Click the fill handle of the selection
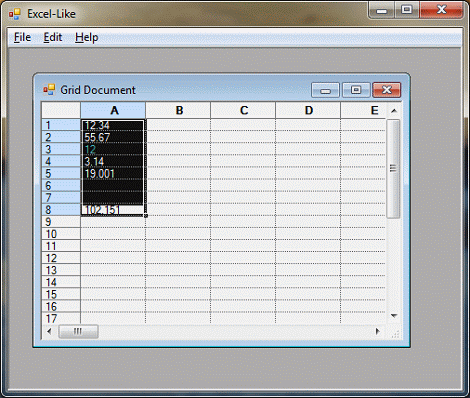The image size is (470, 398). [x=146, y=216]
